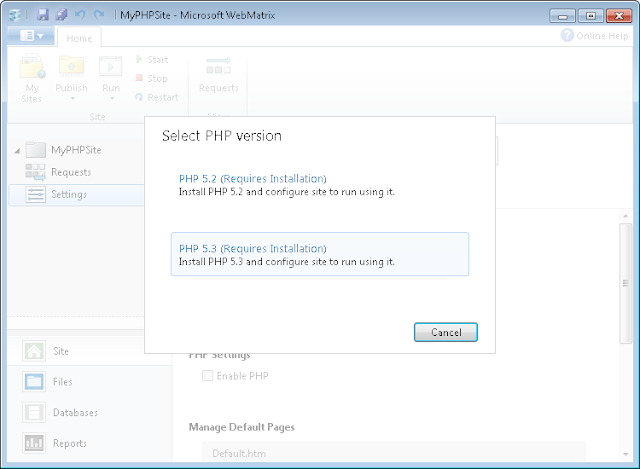
Task: Open the Requests view in ribbon
Action: (218, 75)
